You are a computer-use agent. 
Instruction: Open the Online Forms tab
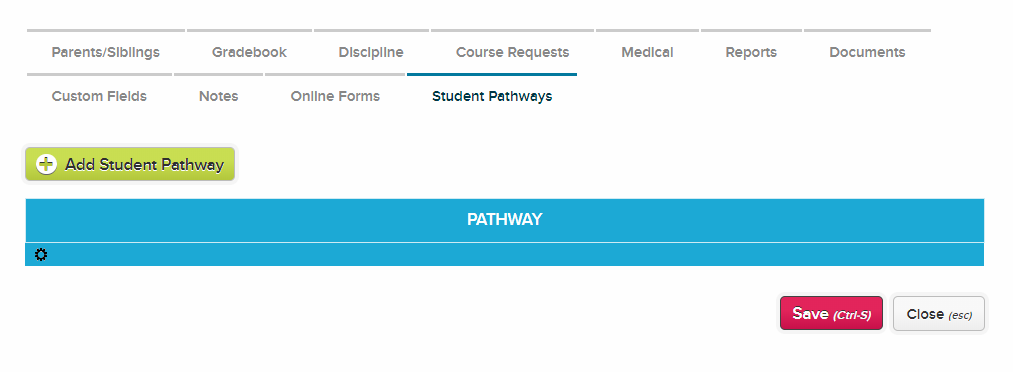335,96
